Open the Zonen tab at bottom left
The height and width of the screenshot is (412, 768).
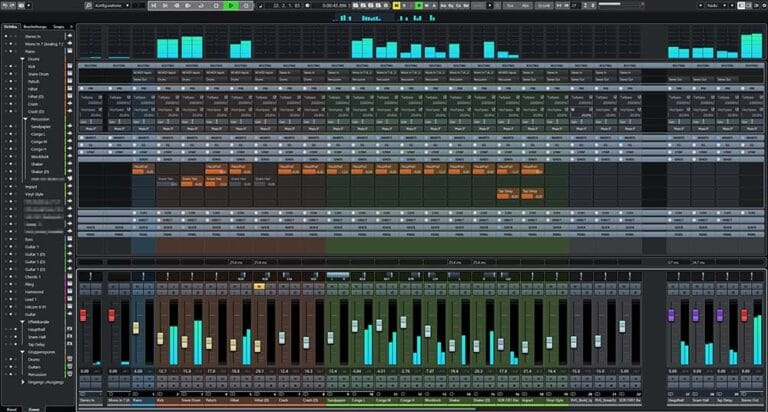[33, 408]
